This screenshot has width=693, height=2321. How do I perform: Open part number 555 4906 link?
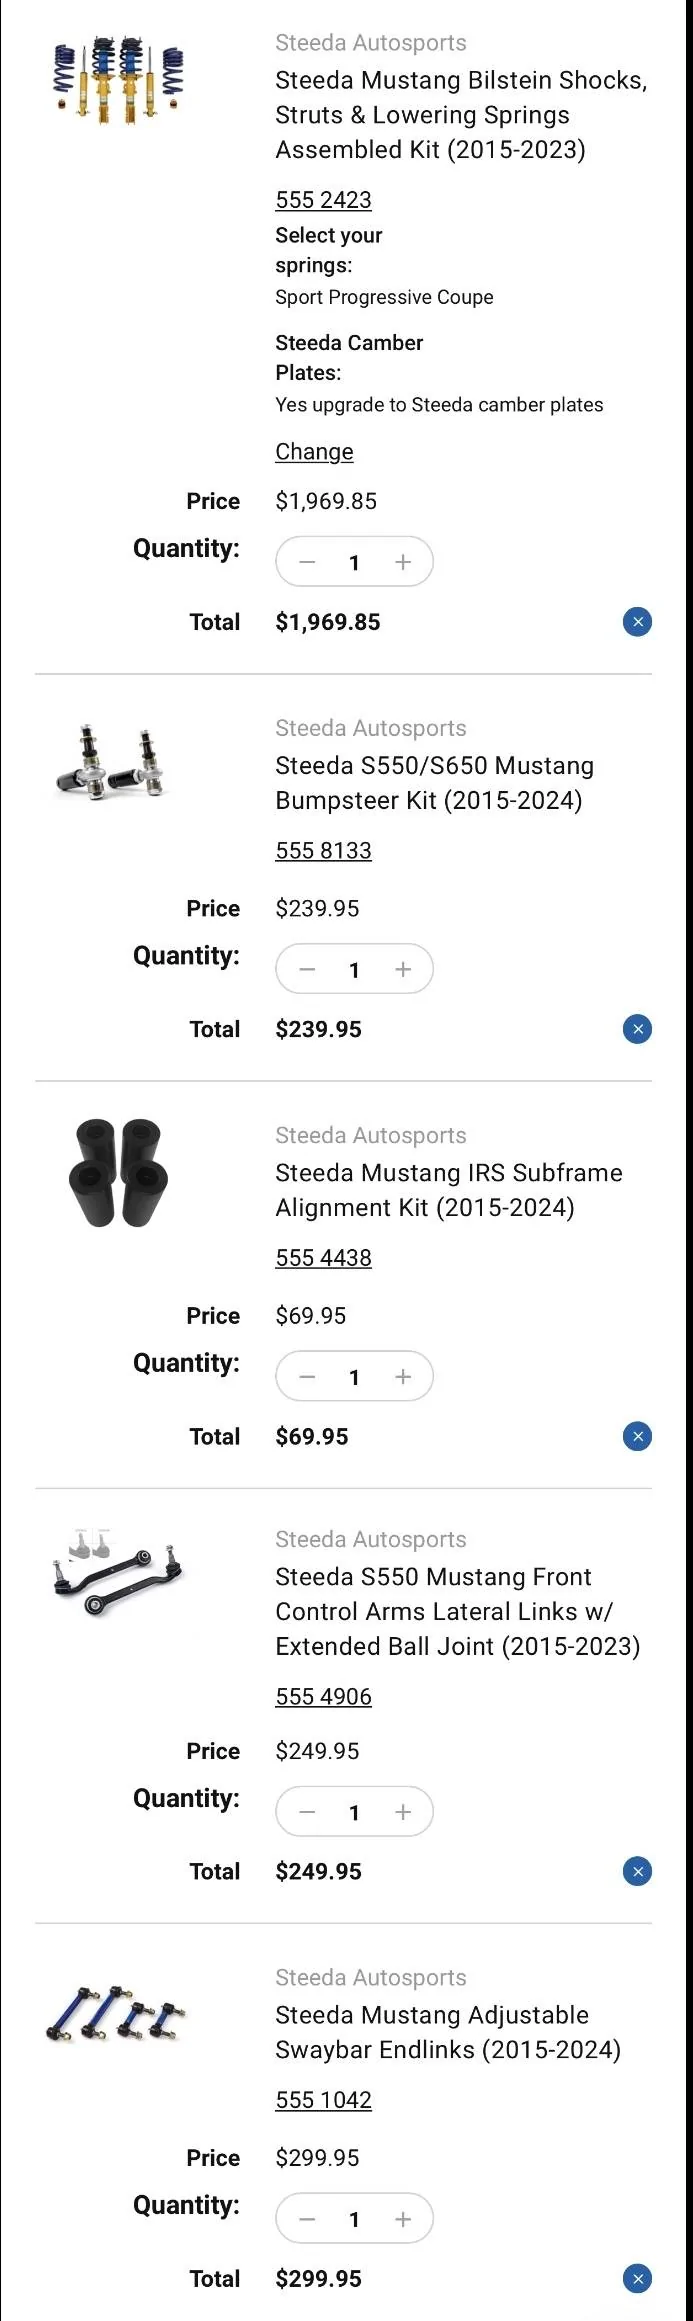point(323,1697)
